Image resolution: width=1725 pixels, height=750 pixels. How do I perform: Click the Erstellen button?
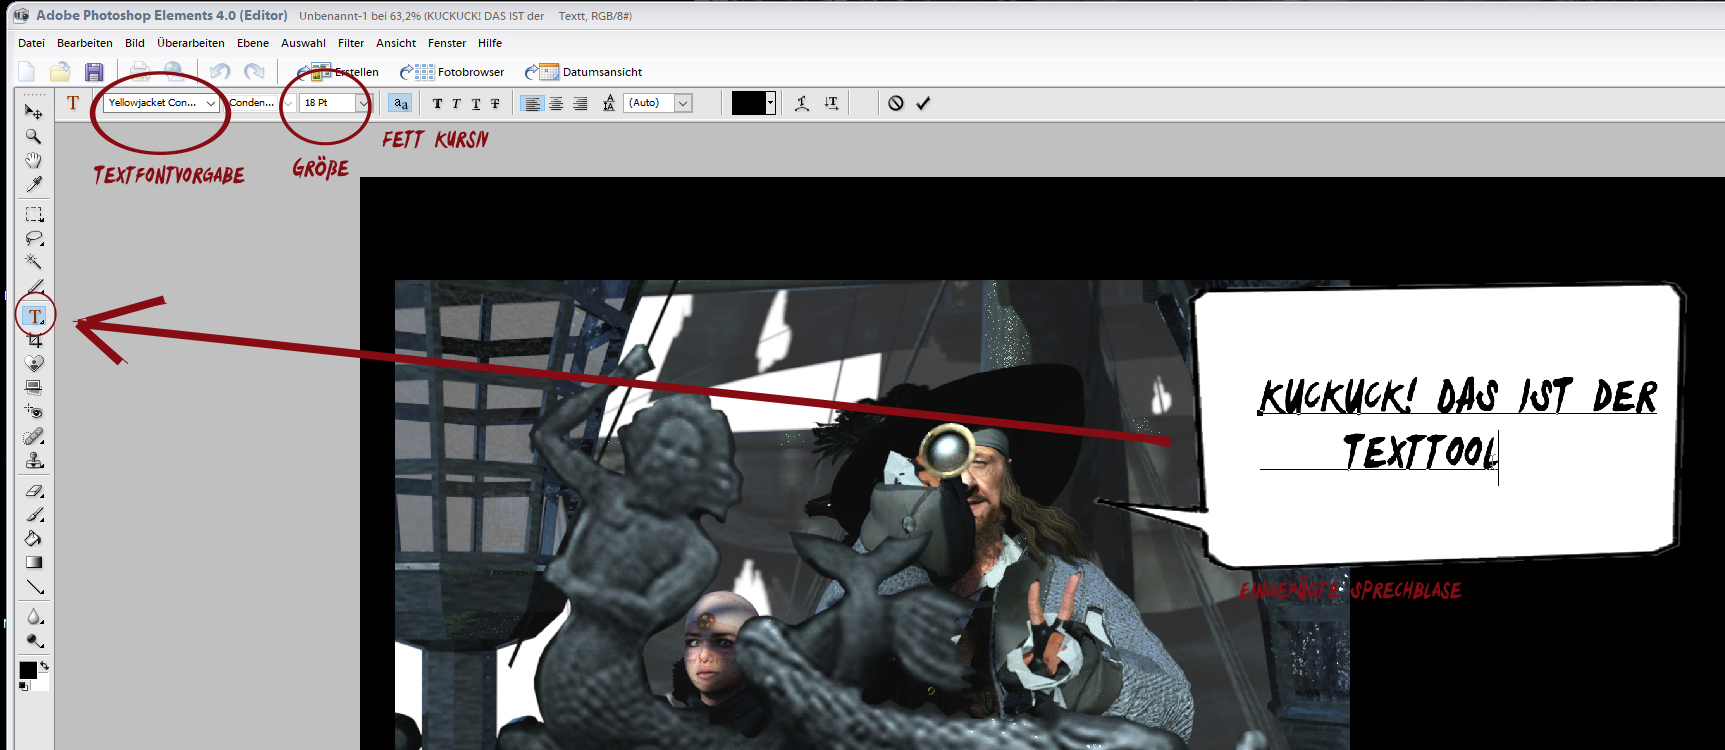339,72
